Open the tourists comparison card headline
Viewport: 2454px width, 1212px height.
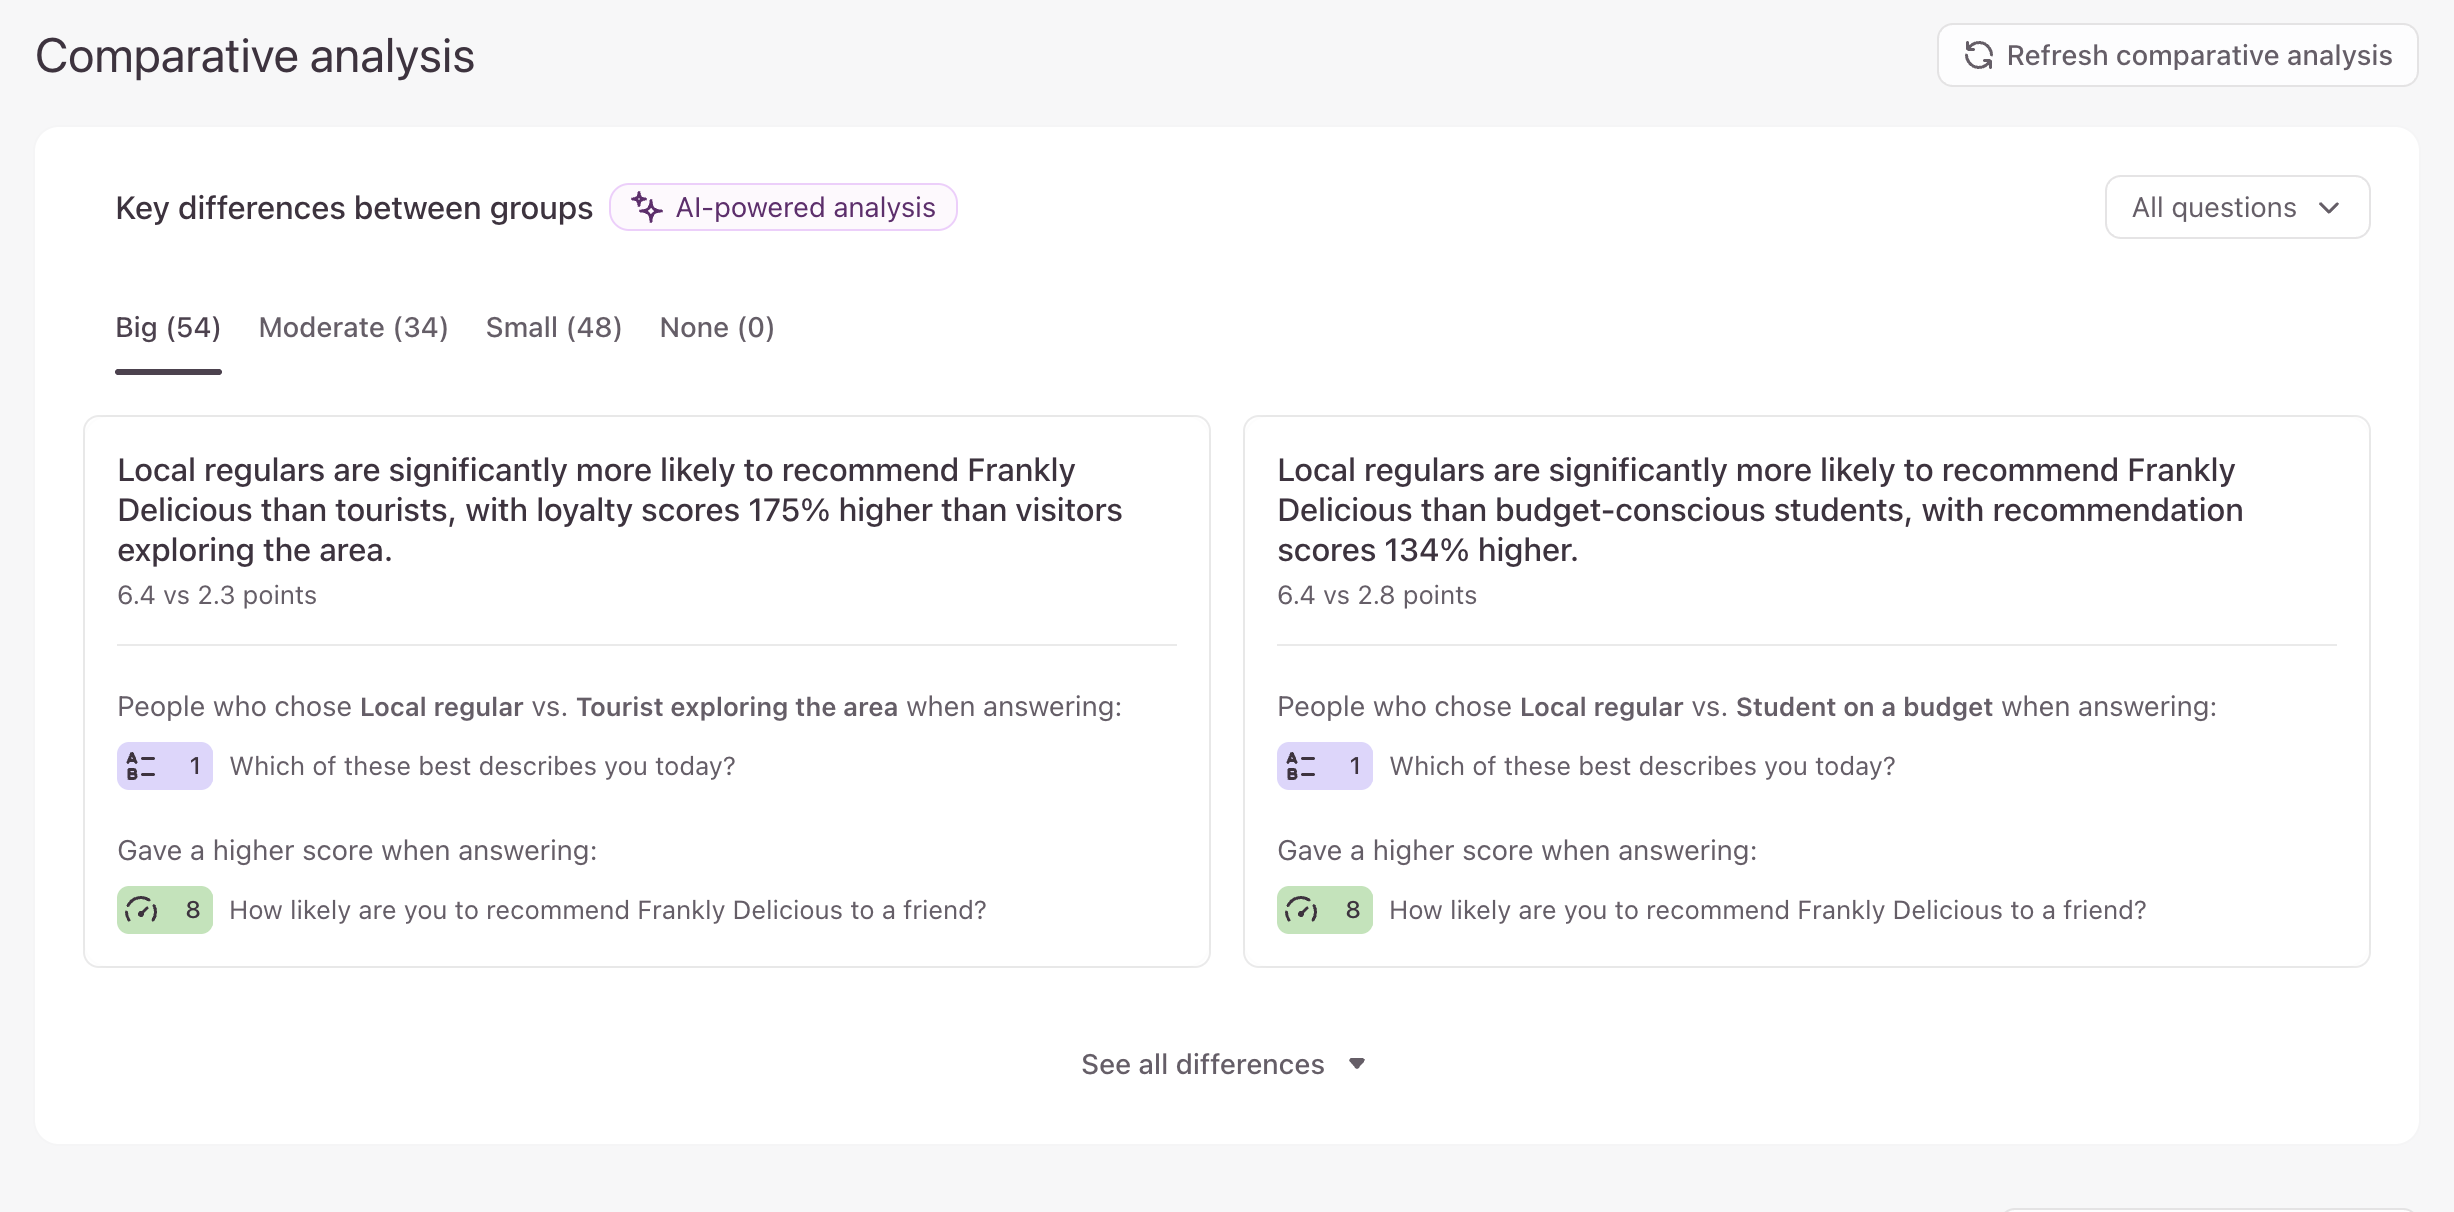tap(620, 510)
